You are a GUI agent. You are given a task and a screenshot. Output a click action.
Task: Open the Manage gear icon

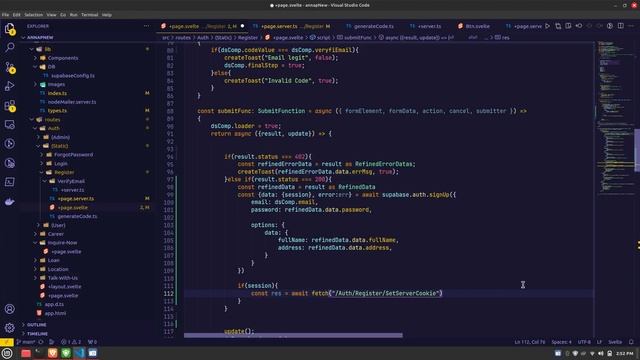coord(10,327)
